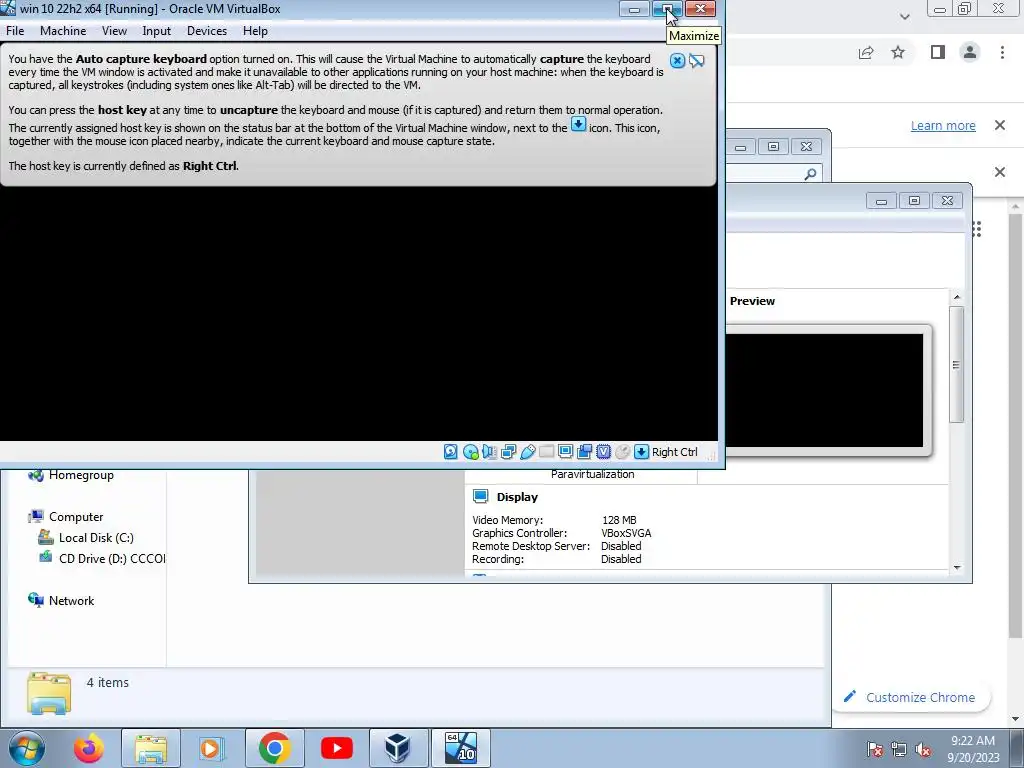The image size is (1024, 768).
Task: Switch to Chrome from the taskbar
Action: pos(274,748)
